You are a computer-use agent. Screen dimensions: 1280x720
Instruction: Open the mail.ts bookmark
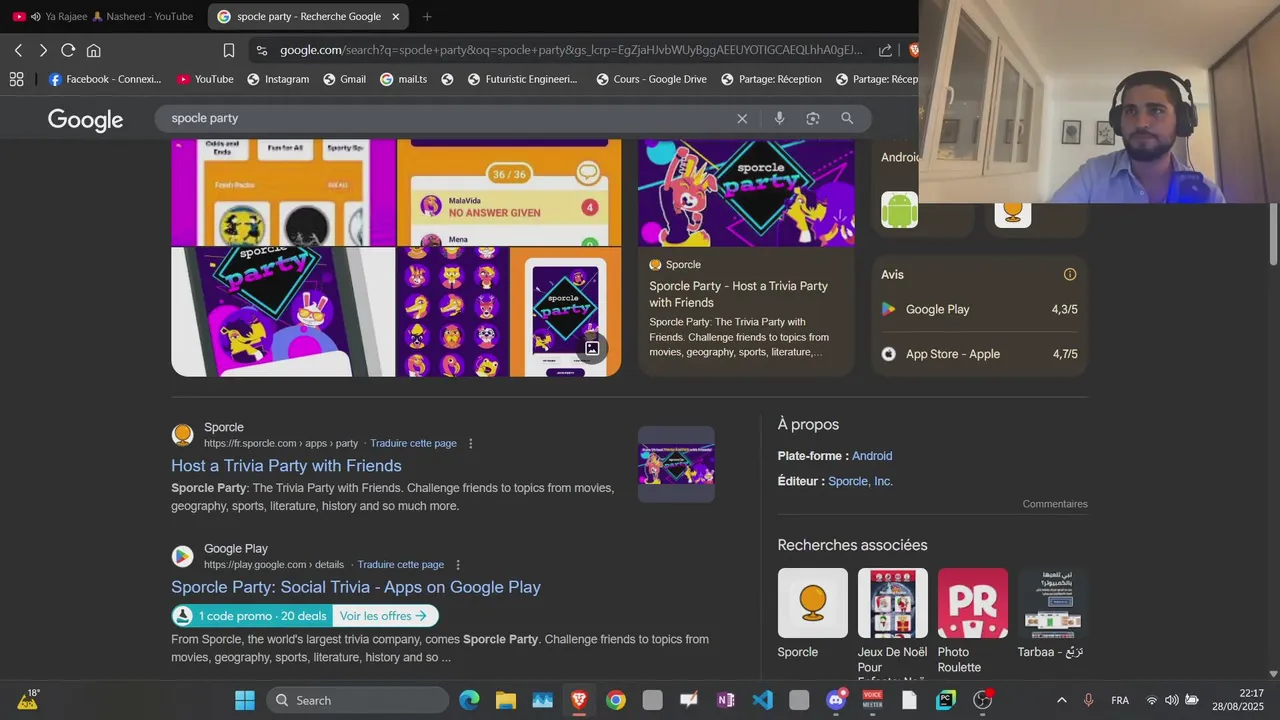(403, 79)
